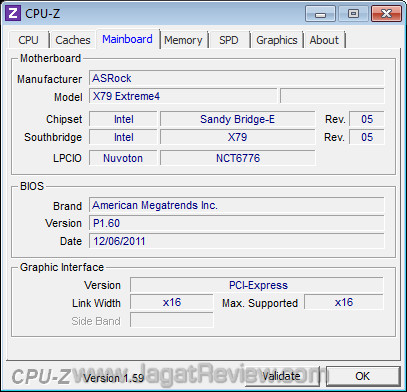Switch to the CPU tab

click(x=29, y=40)
